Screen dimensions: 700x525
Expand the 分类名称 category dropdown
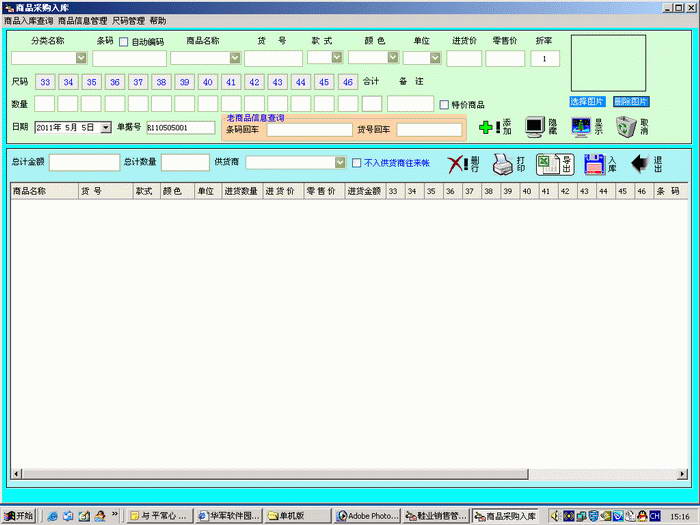[x=81, y=58]
